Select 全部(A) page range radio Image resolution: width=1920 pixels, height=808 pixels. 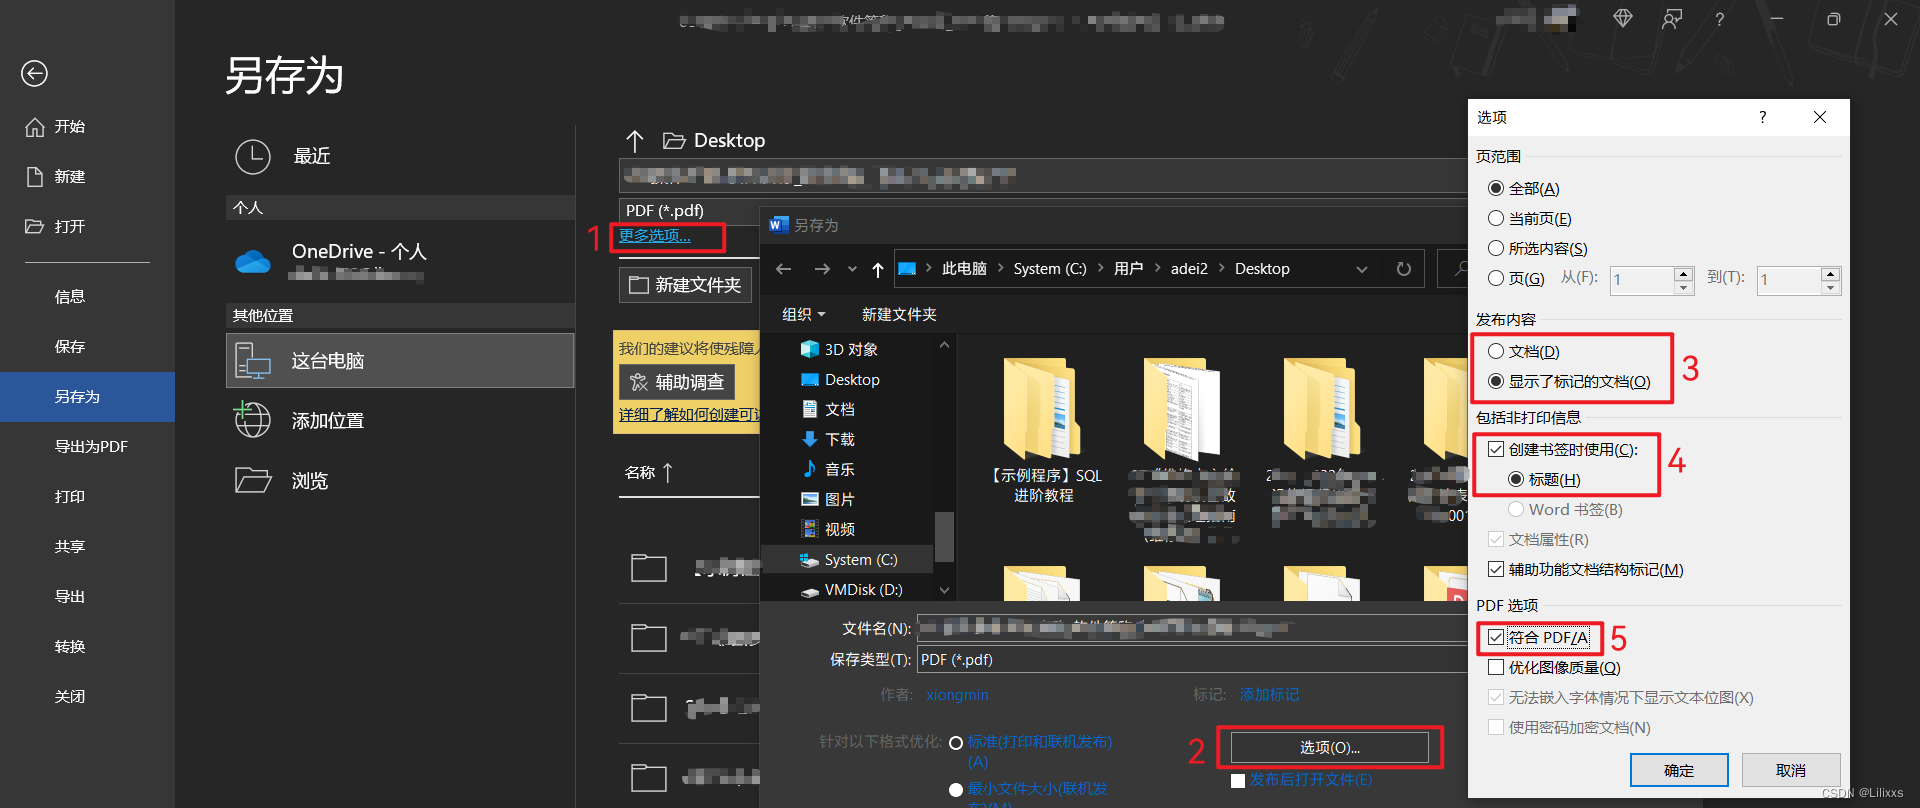(1496, 188)
